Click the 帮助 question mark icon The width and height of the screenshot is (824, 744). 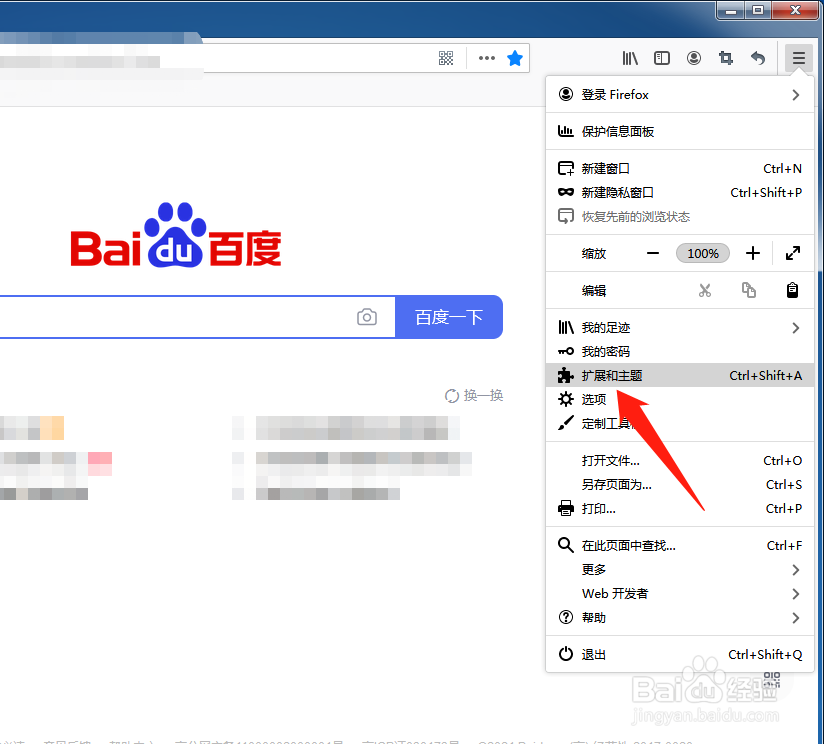point(565,617)
